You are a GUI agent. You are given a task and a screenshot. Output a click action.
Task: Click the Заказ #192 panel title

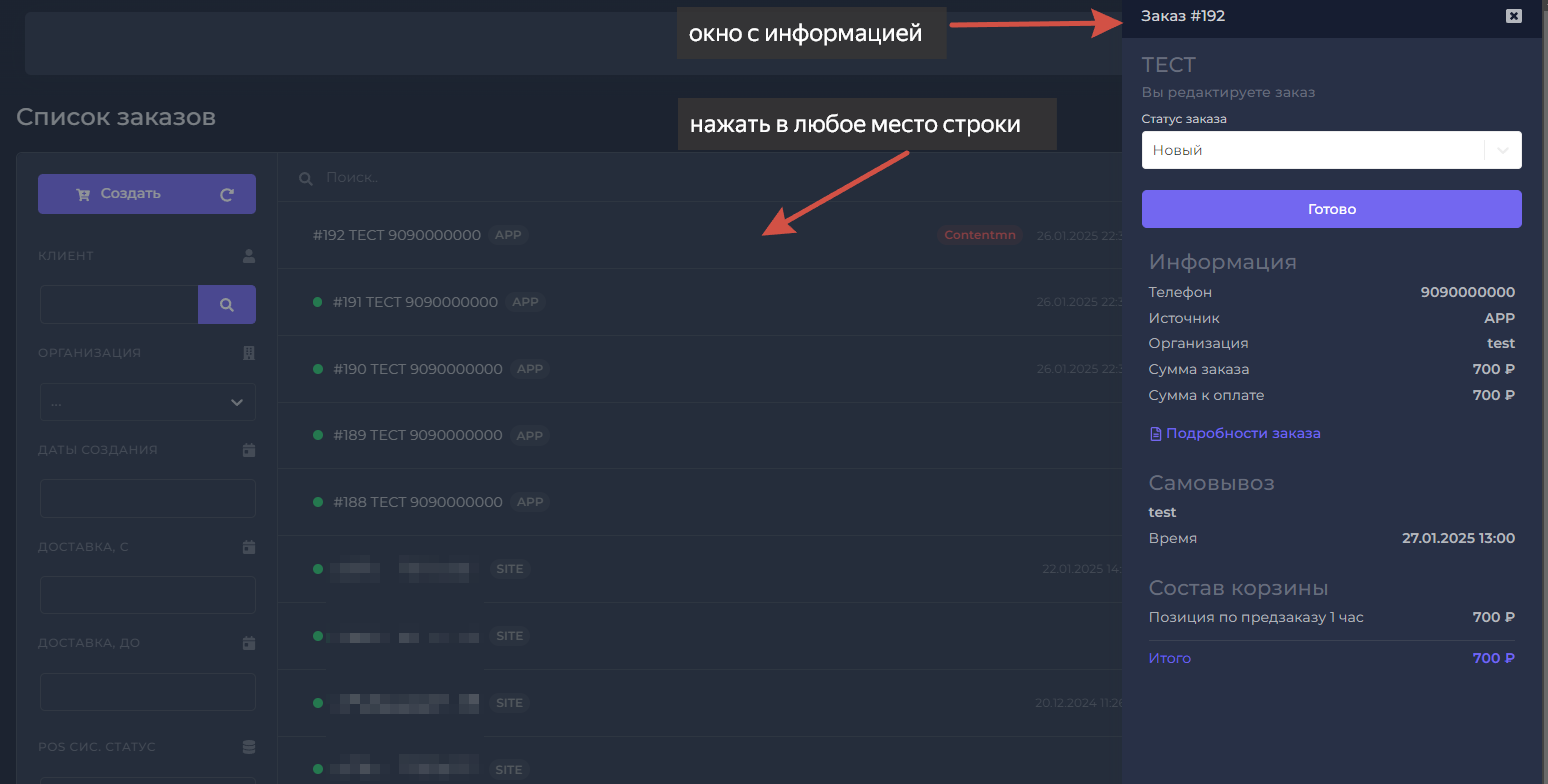1183,16
